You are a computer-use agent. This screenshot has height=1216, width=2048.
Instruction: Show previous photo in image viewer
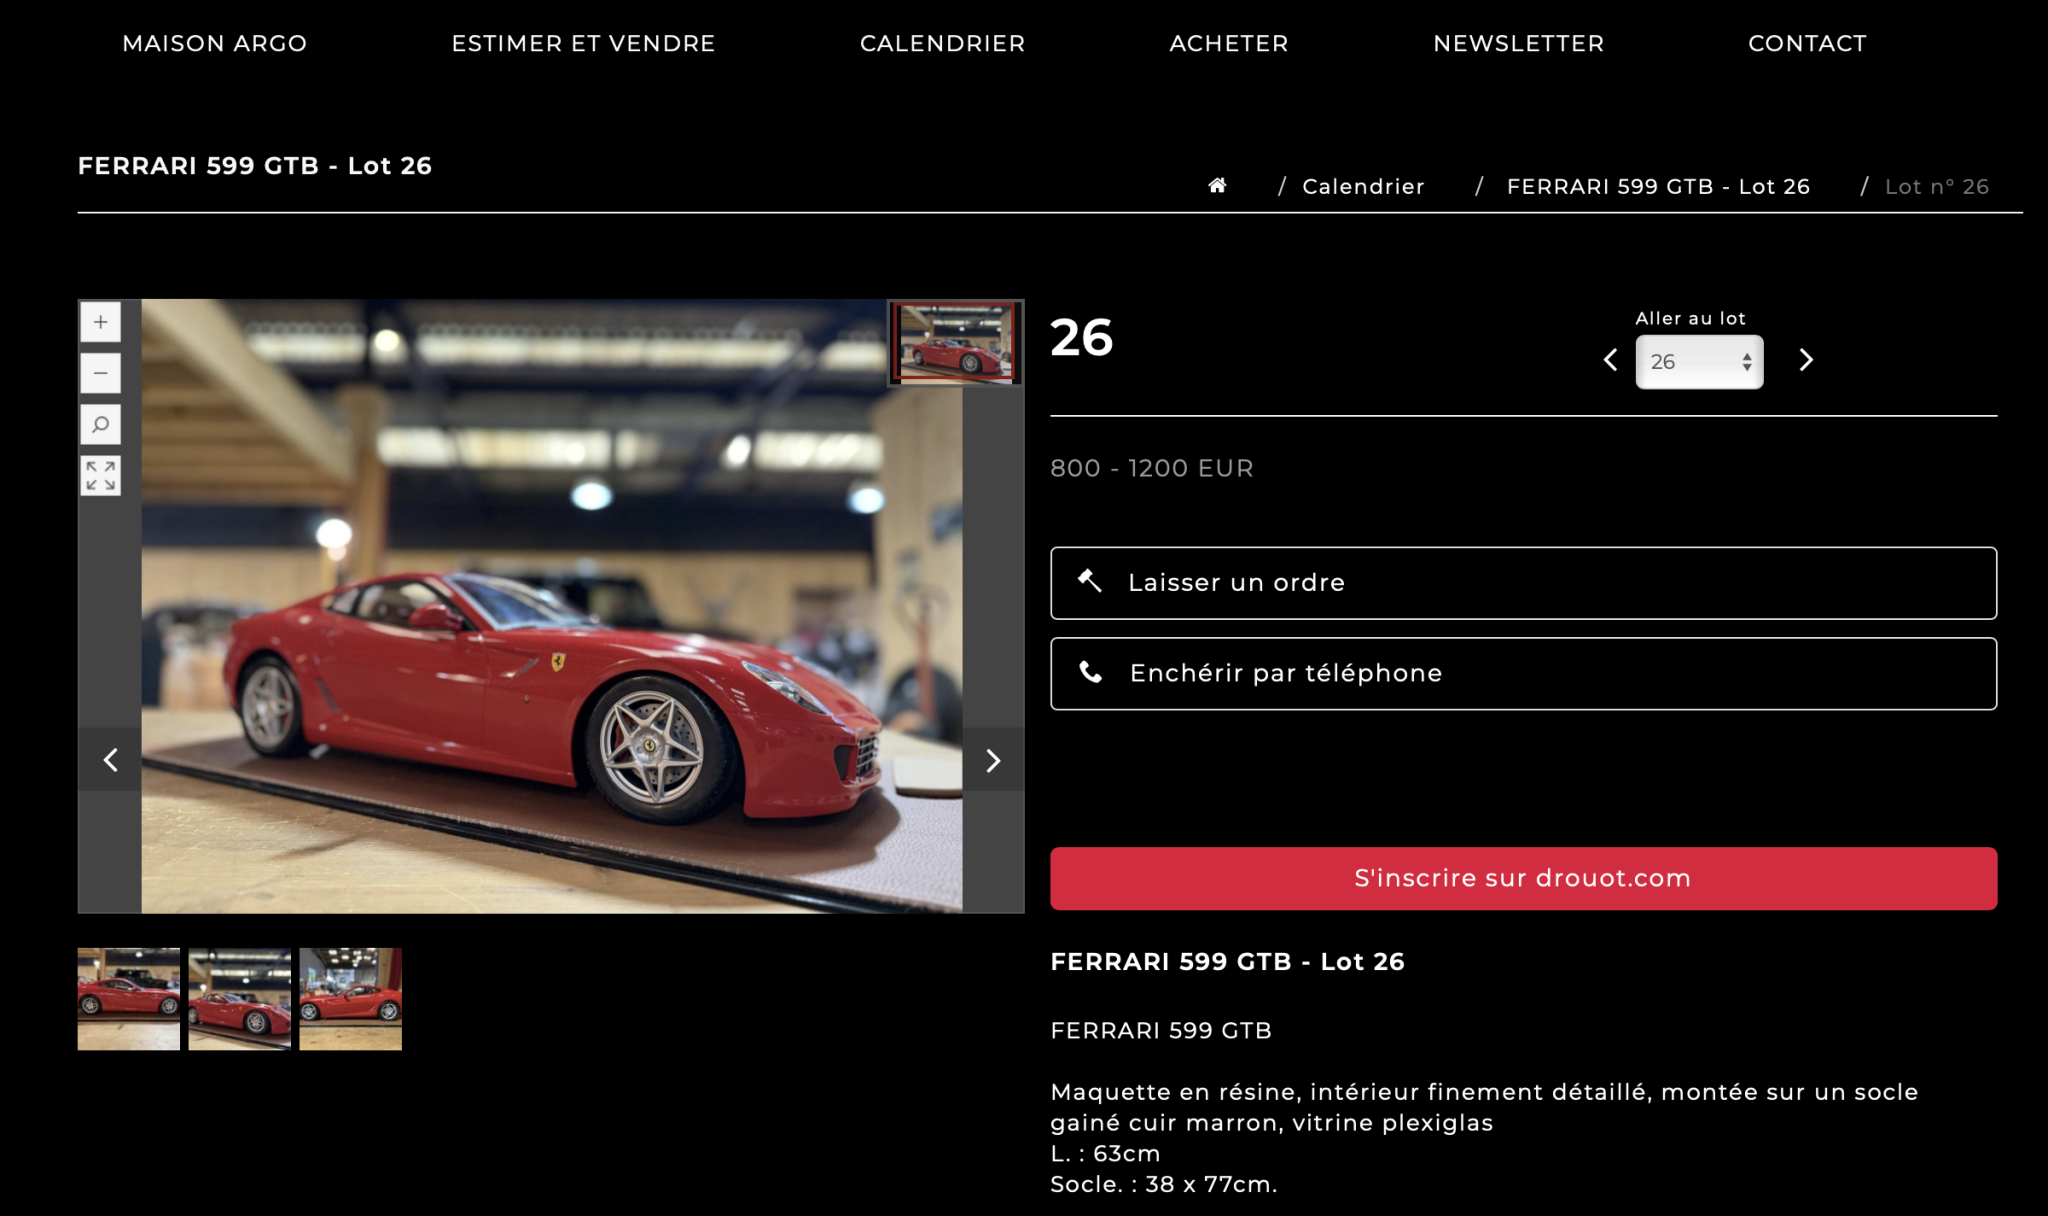click(110, 760)
